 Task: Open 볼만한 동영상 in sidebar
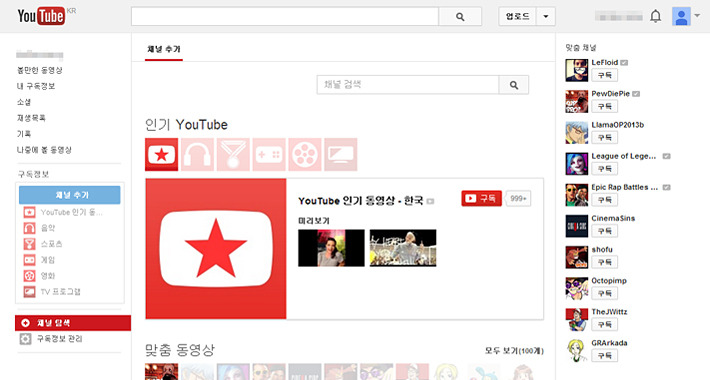point(40,70)
